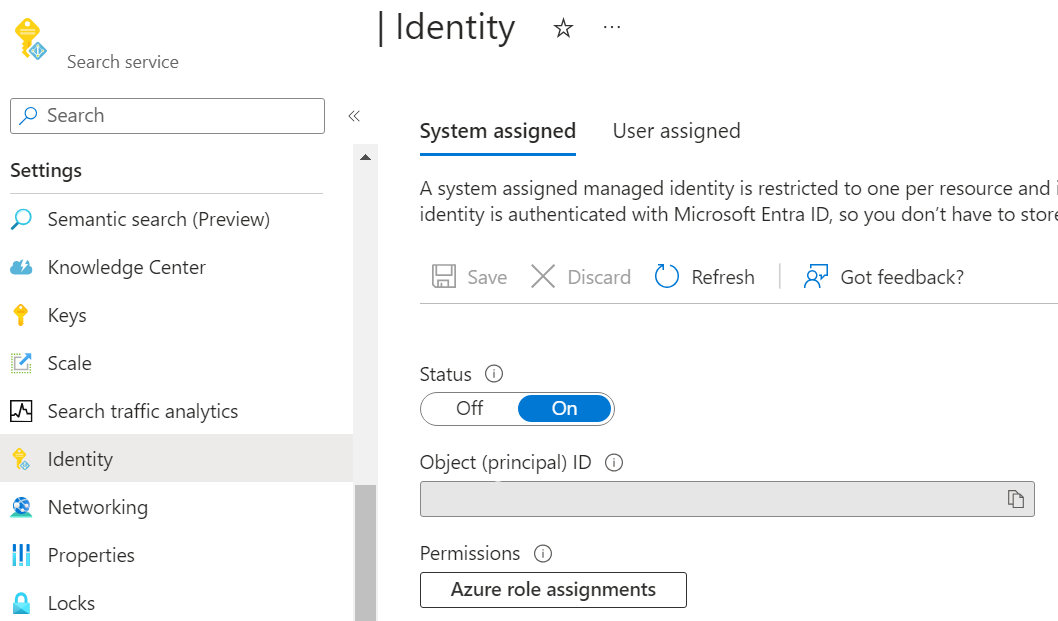Image resolution: width=1058 pixels, height=621 pixels.
Task: Open the more options ellipsis menu
Action: [x=612, y=27]
